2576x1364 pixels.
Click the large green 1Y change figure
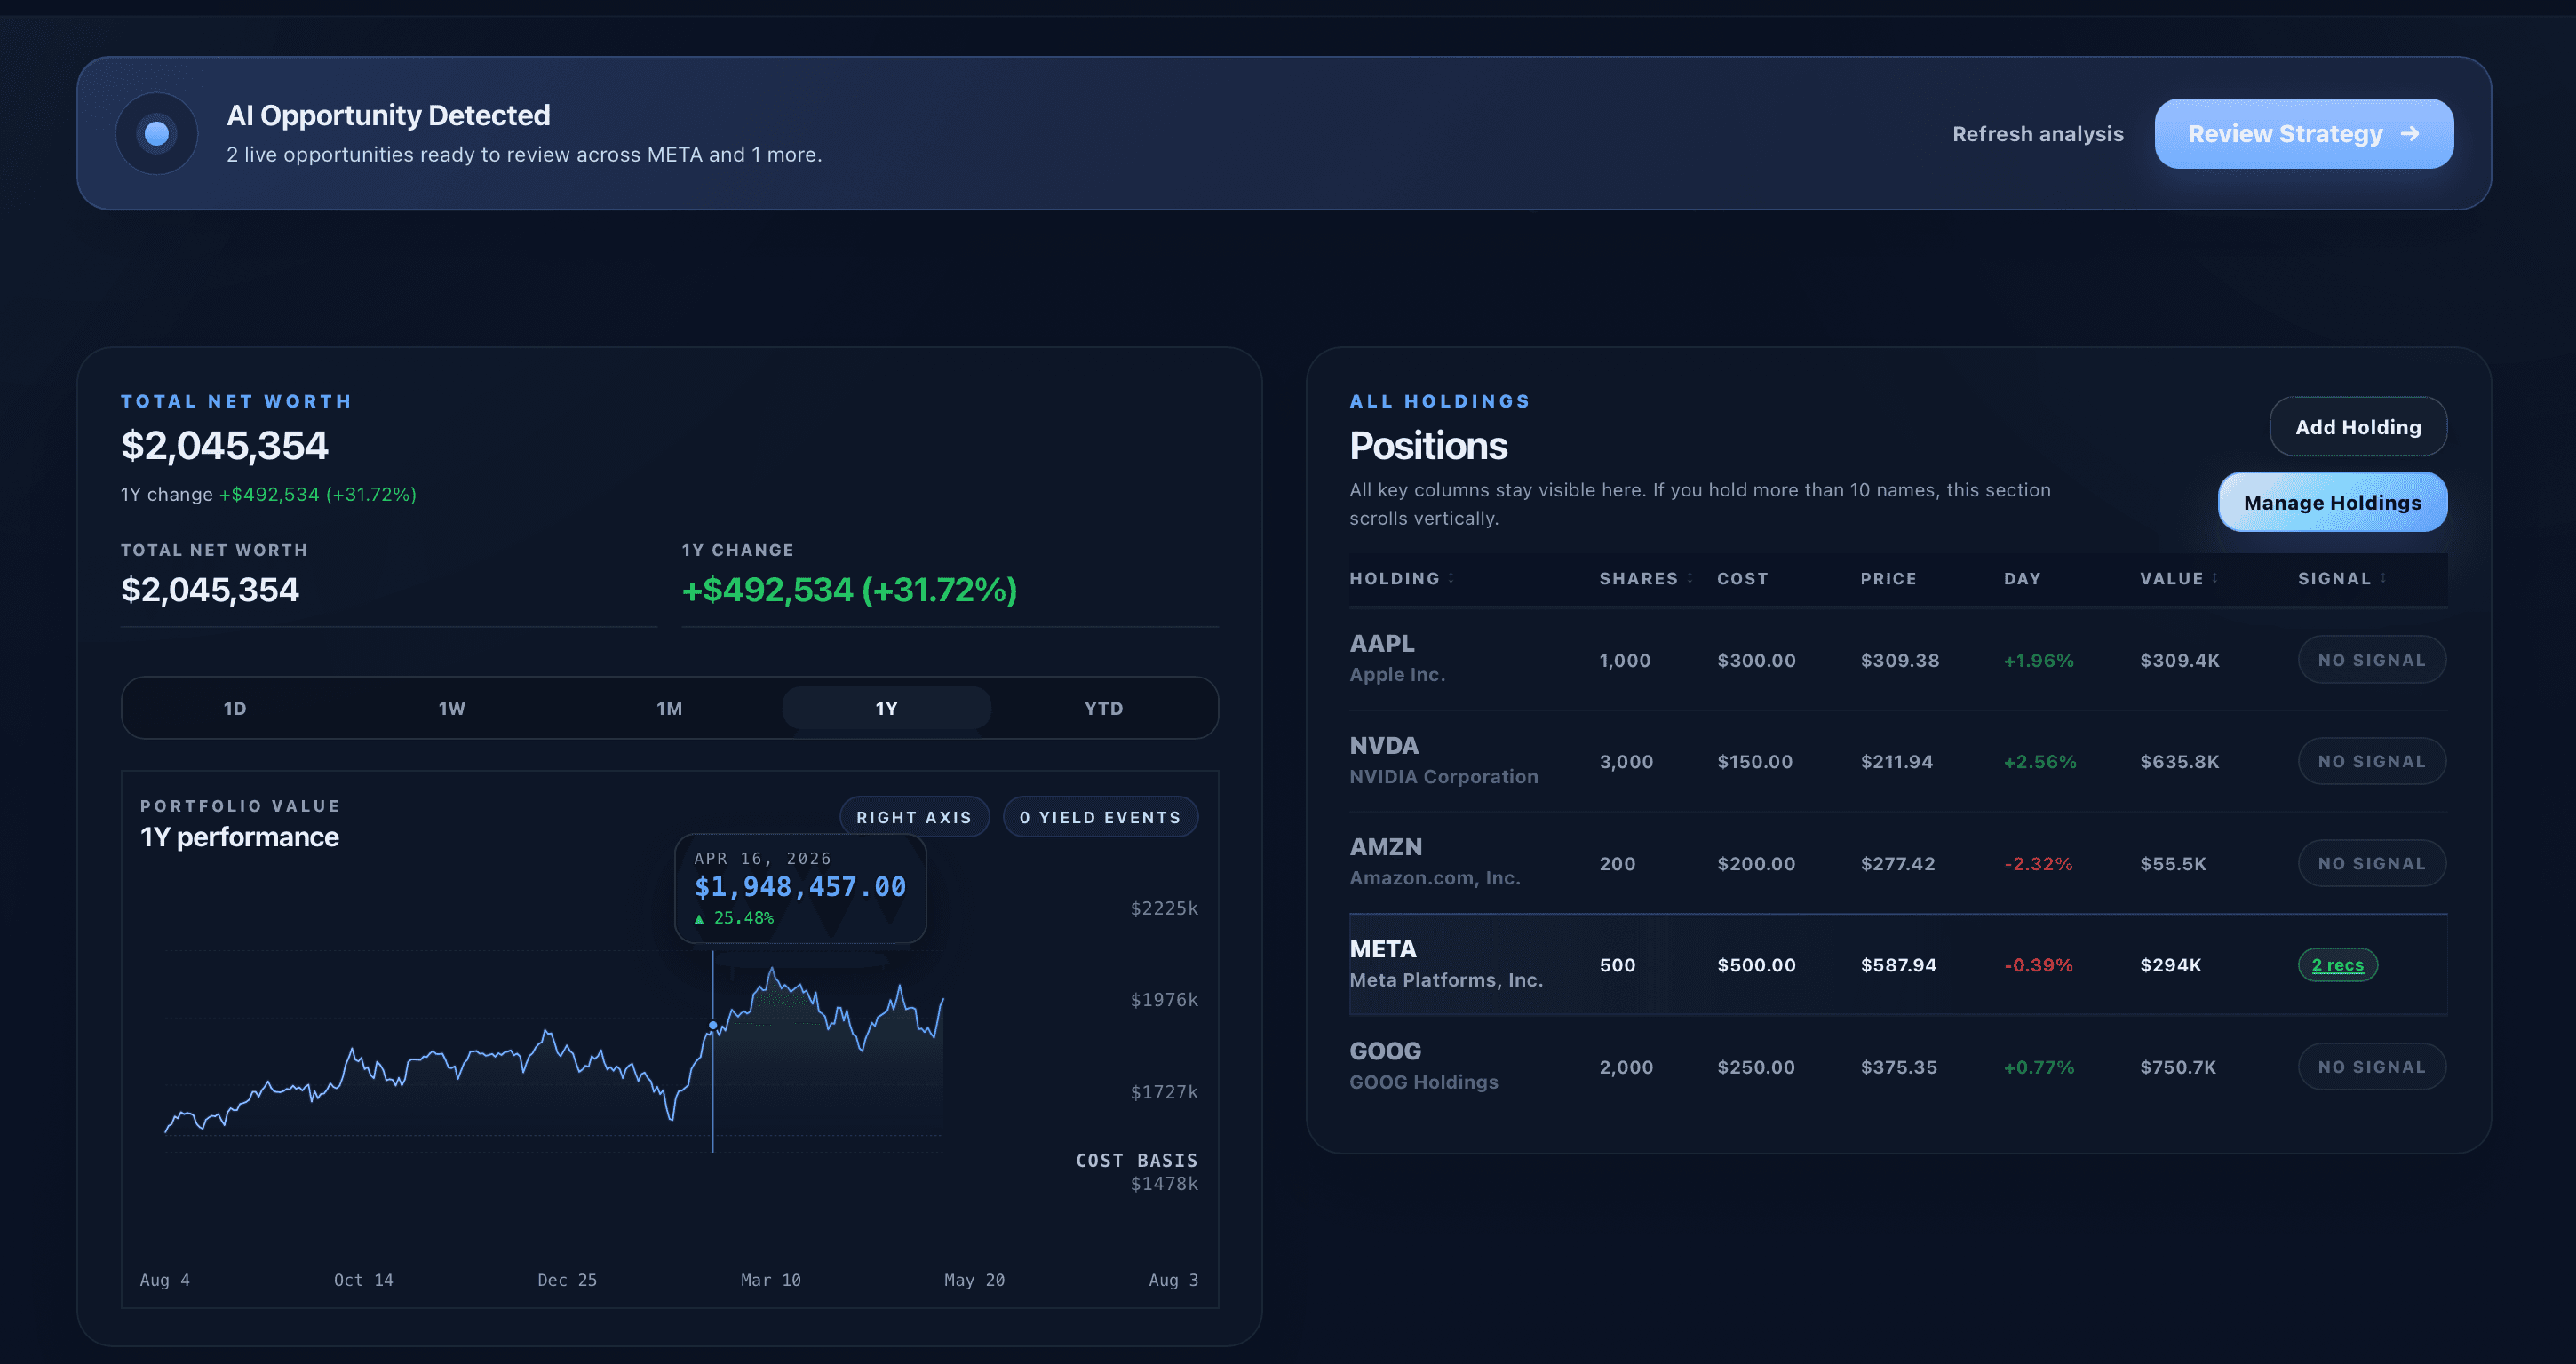(849, 590)
